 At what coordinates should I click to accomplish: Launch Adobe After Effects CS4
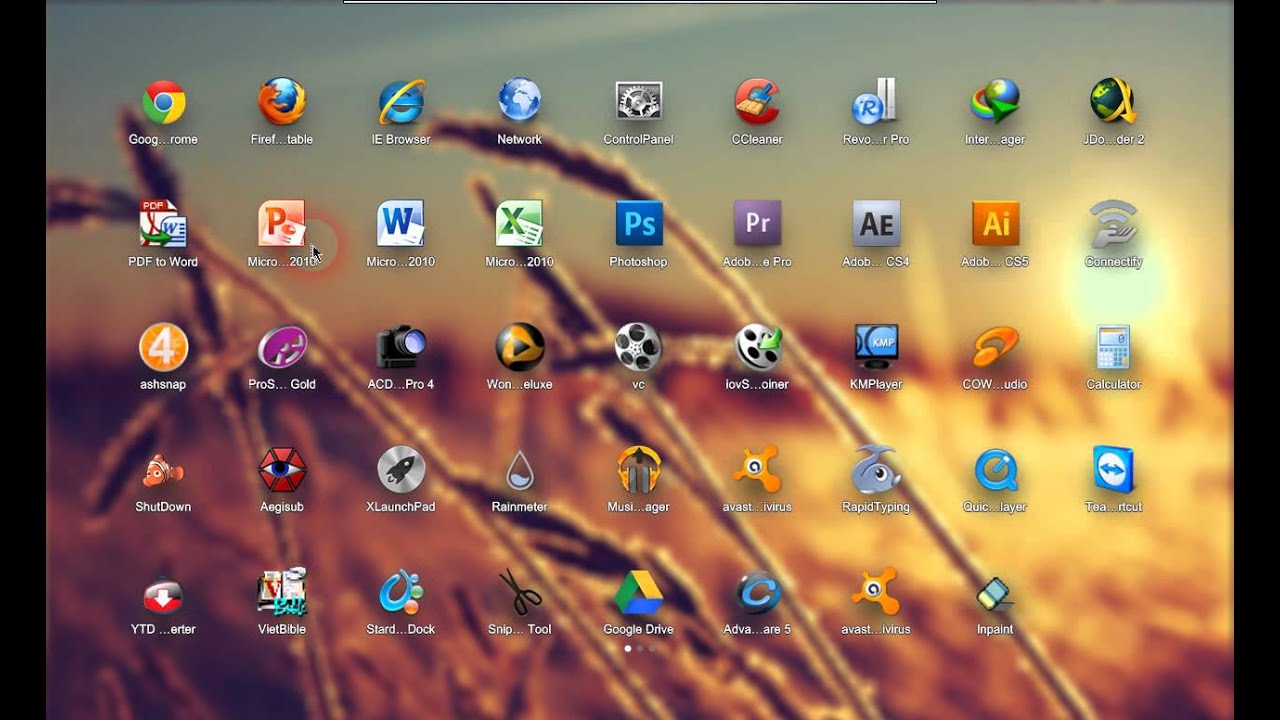point(876,224)
